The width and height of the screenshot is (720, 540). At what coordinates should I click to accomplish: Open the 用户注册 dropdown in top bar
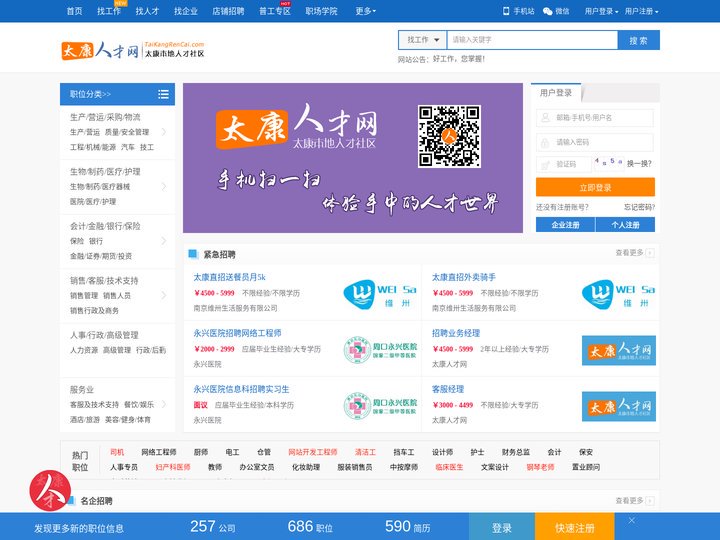tap(641, 11)
